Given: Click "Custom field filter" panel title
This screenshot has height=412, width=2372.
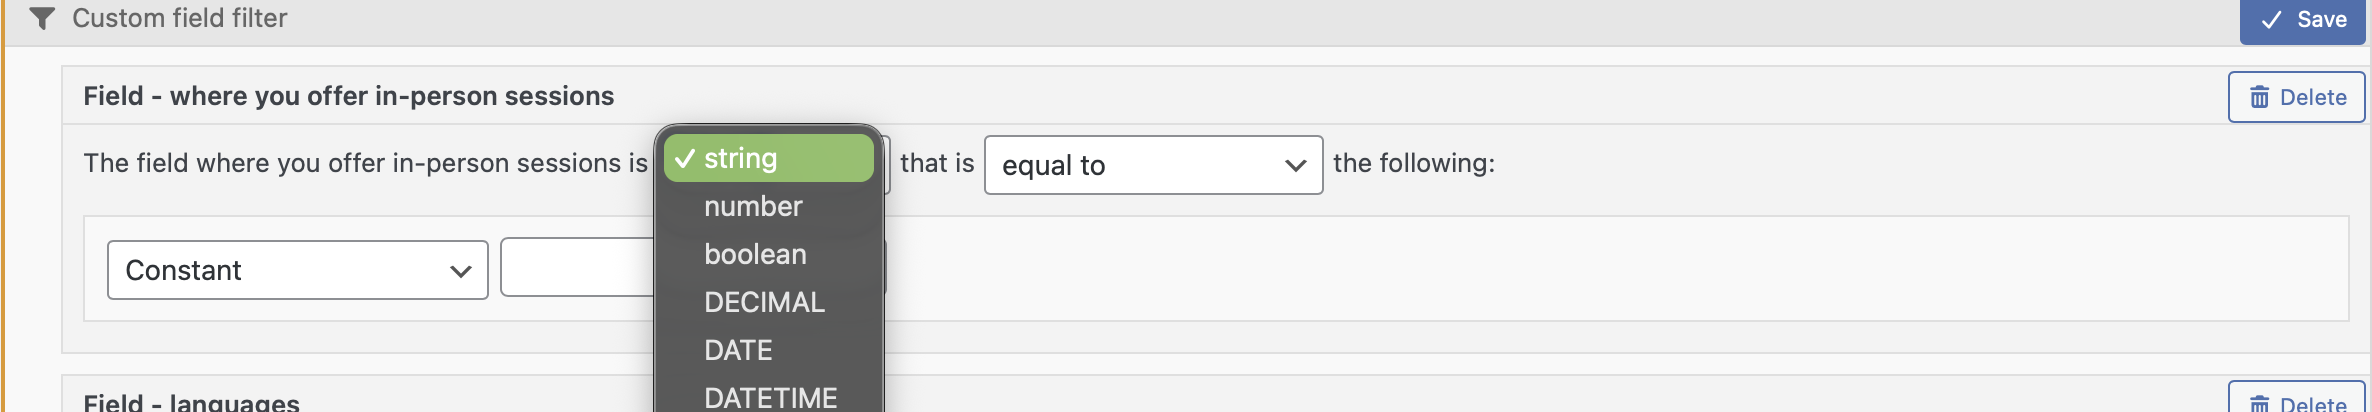Looking at the screenshot, I should [x=179, y=18].
